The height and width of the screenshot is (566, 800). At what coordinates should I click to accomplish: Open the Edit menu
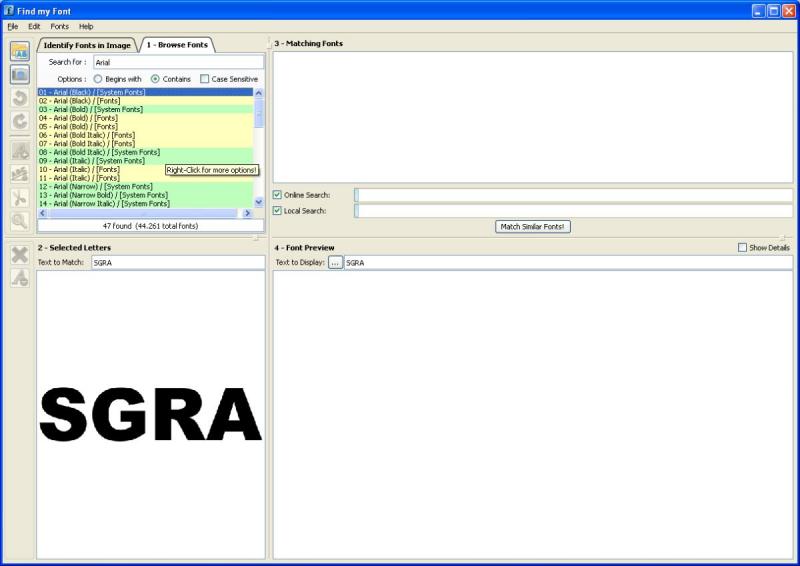34,27
